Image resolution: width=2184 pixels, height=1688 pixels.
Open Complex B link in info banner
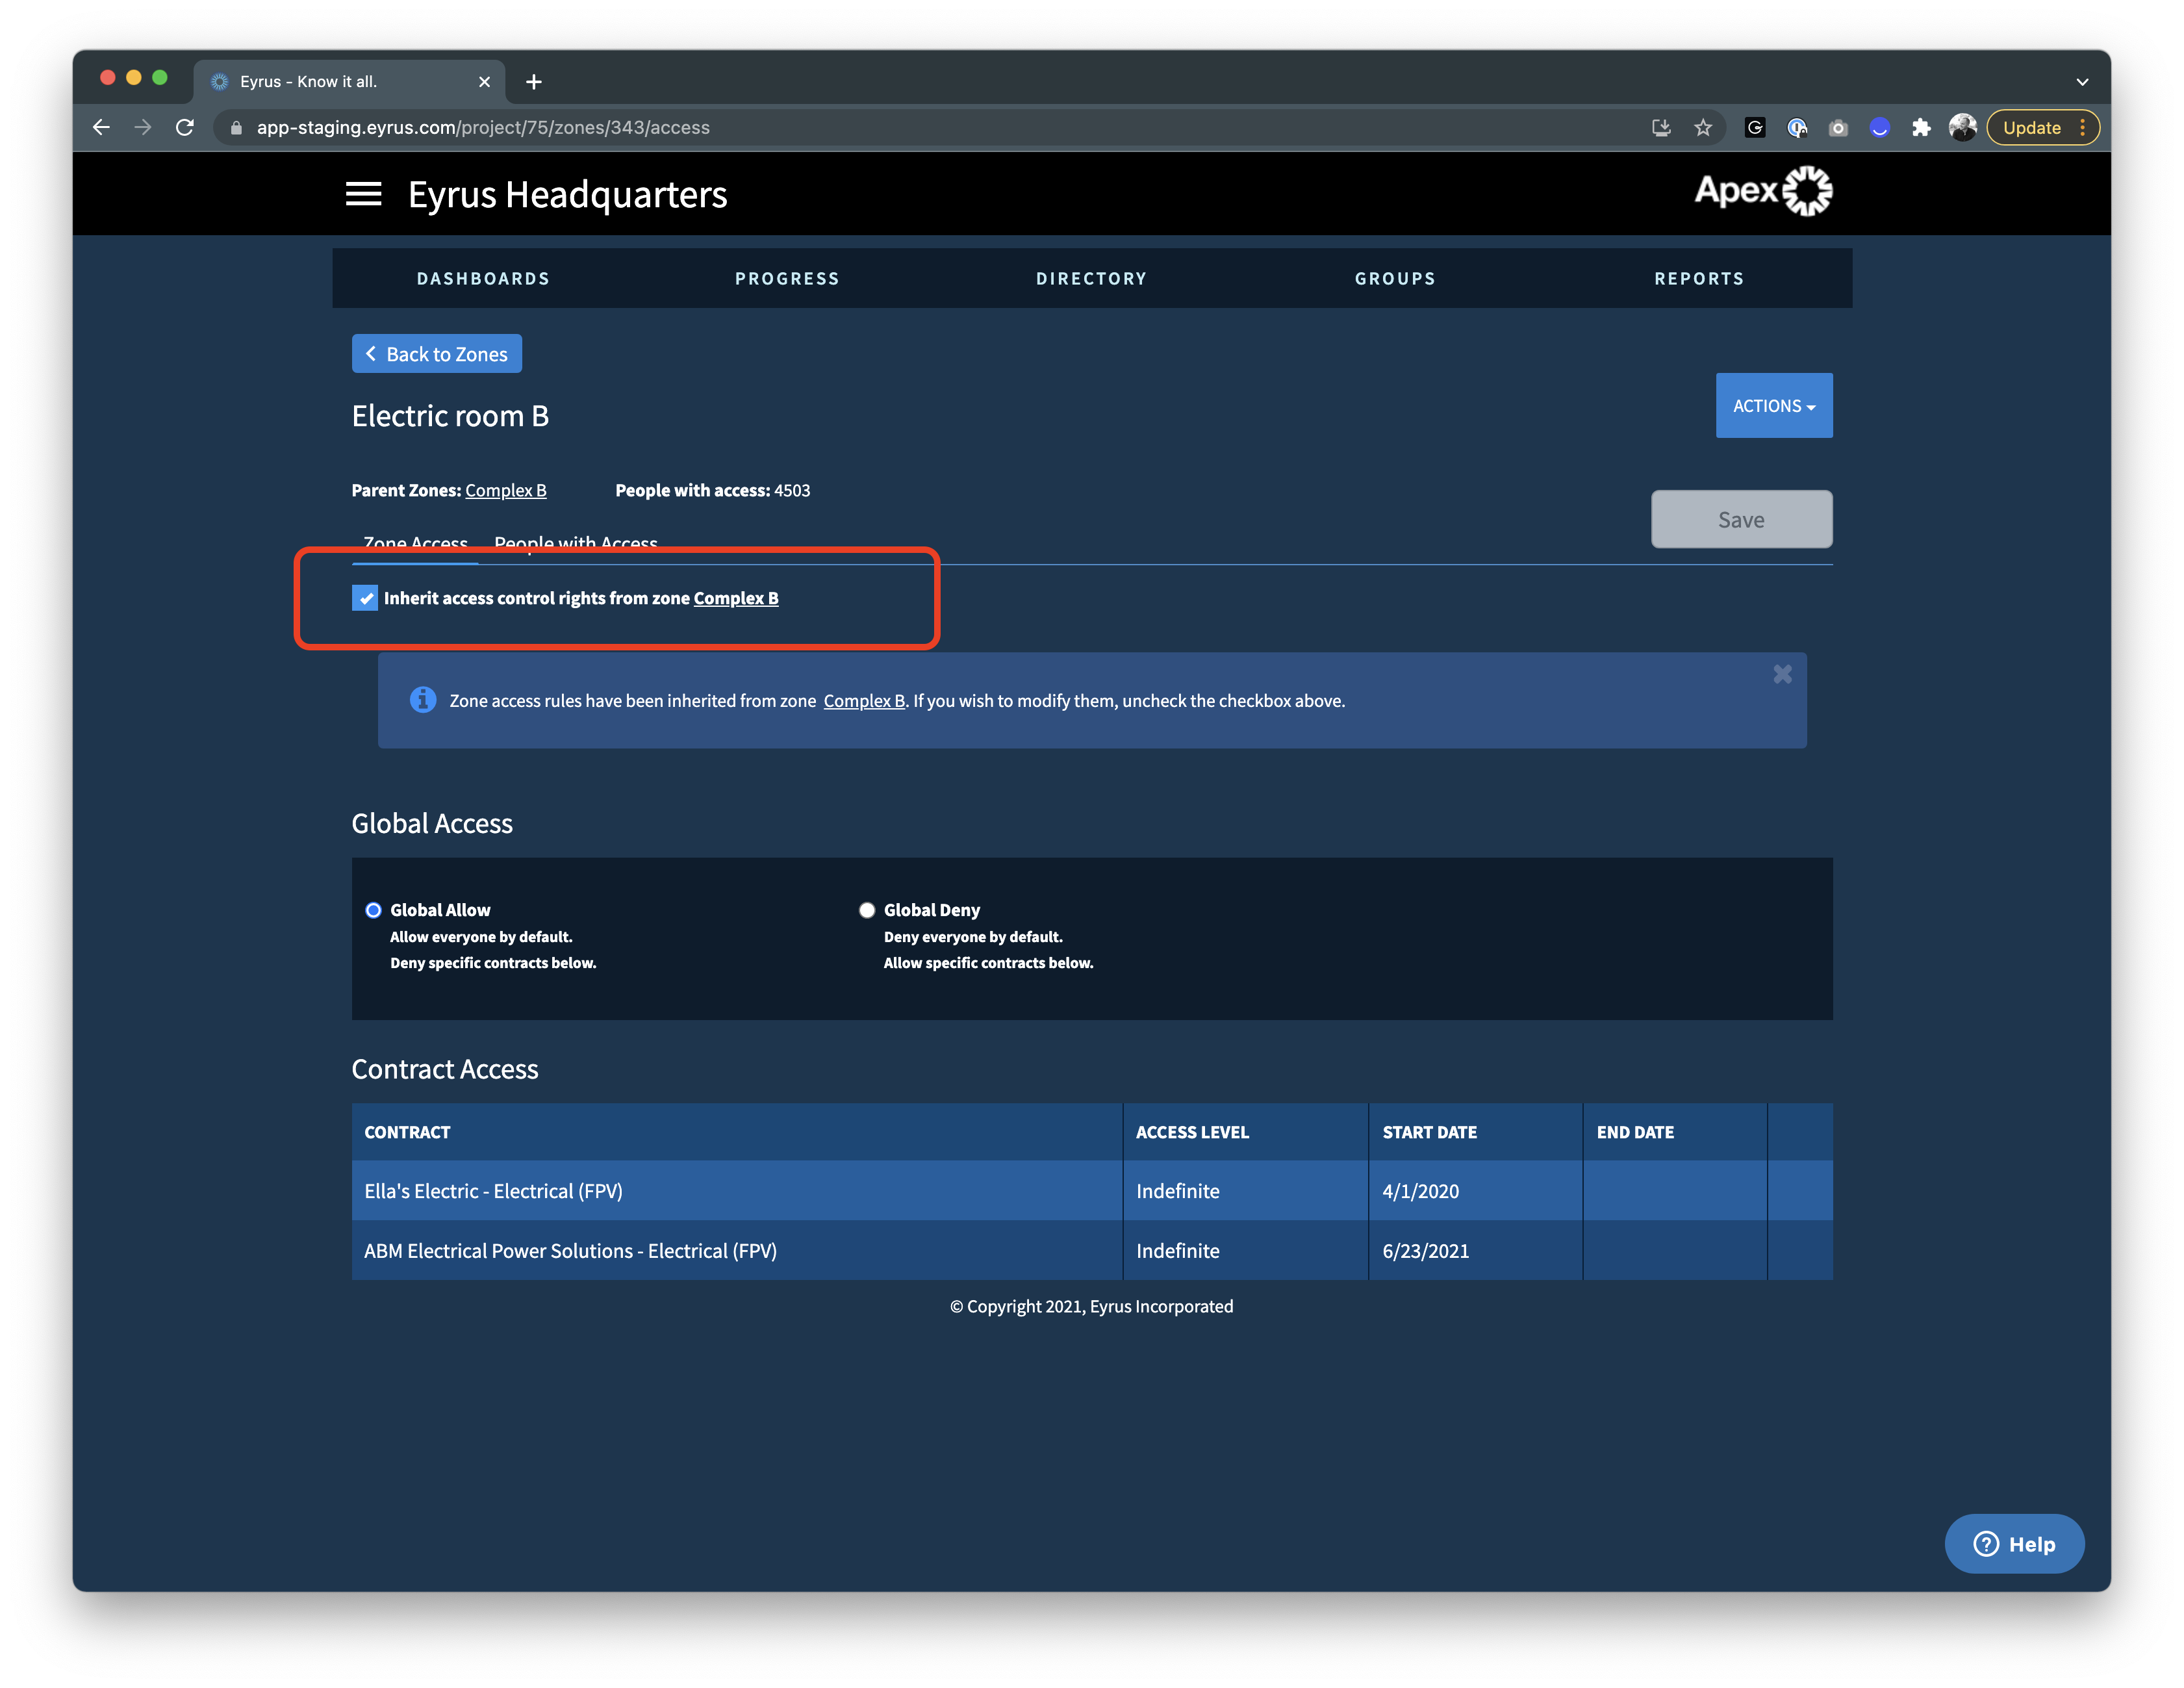[x=864, y=701]
